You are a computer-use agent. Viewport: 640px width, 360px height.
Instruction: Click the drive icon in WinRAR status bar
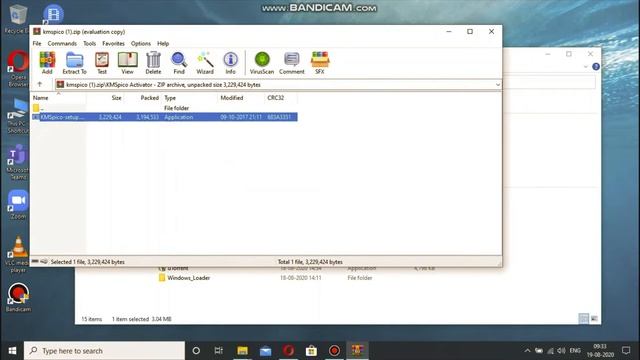pos(35,262)
